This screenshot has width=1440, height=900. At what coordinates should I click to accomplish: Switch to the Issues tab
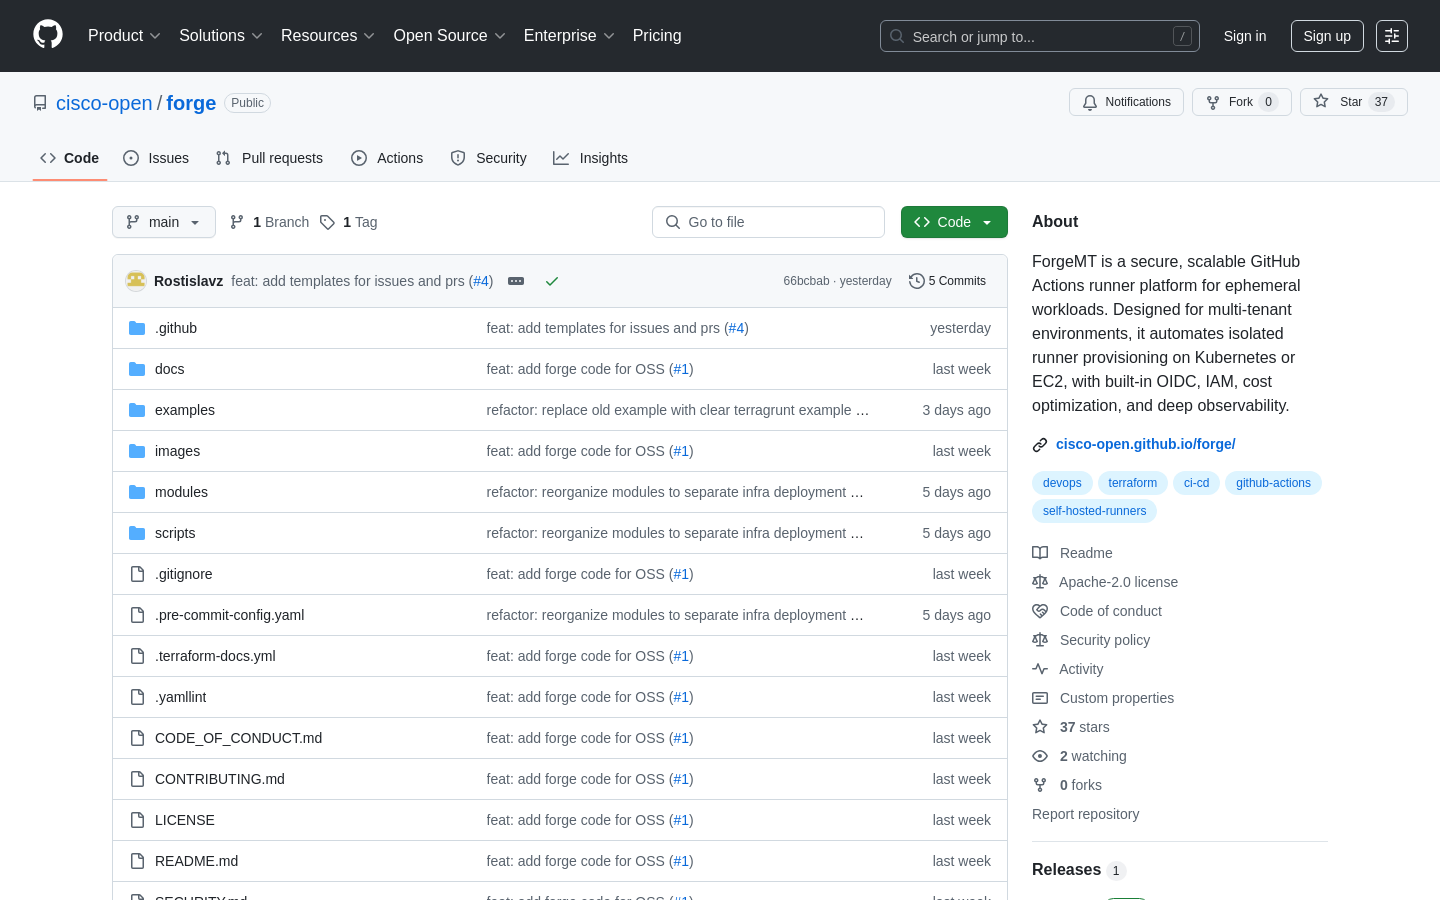(x=156, y=158)
